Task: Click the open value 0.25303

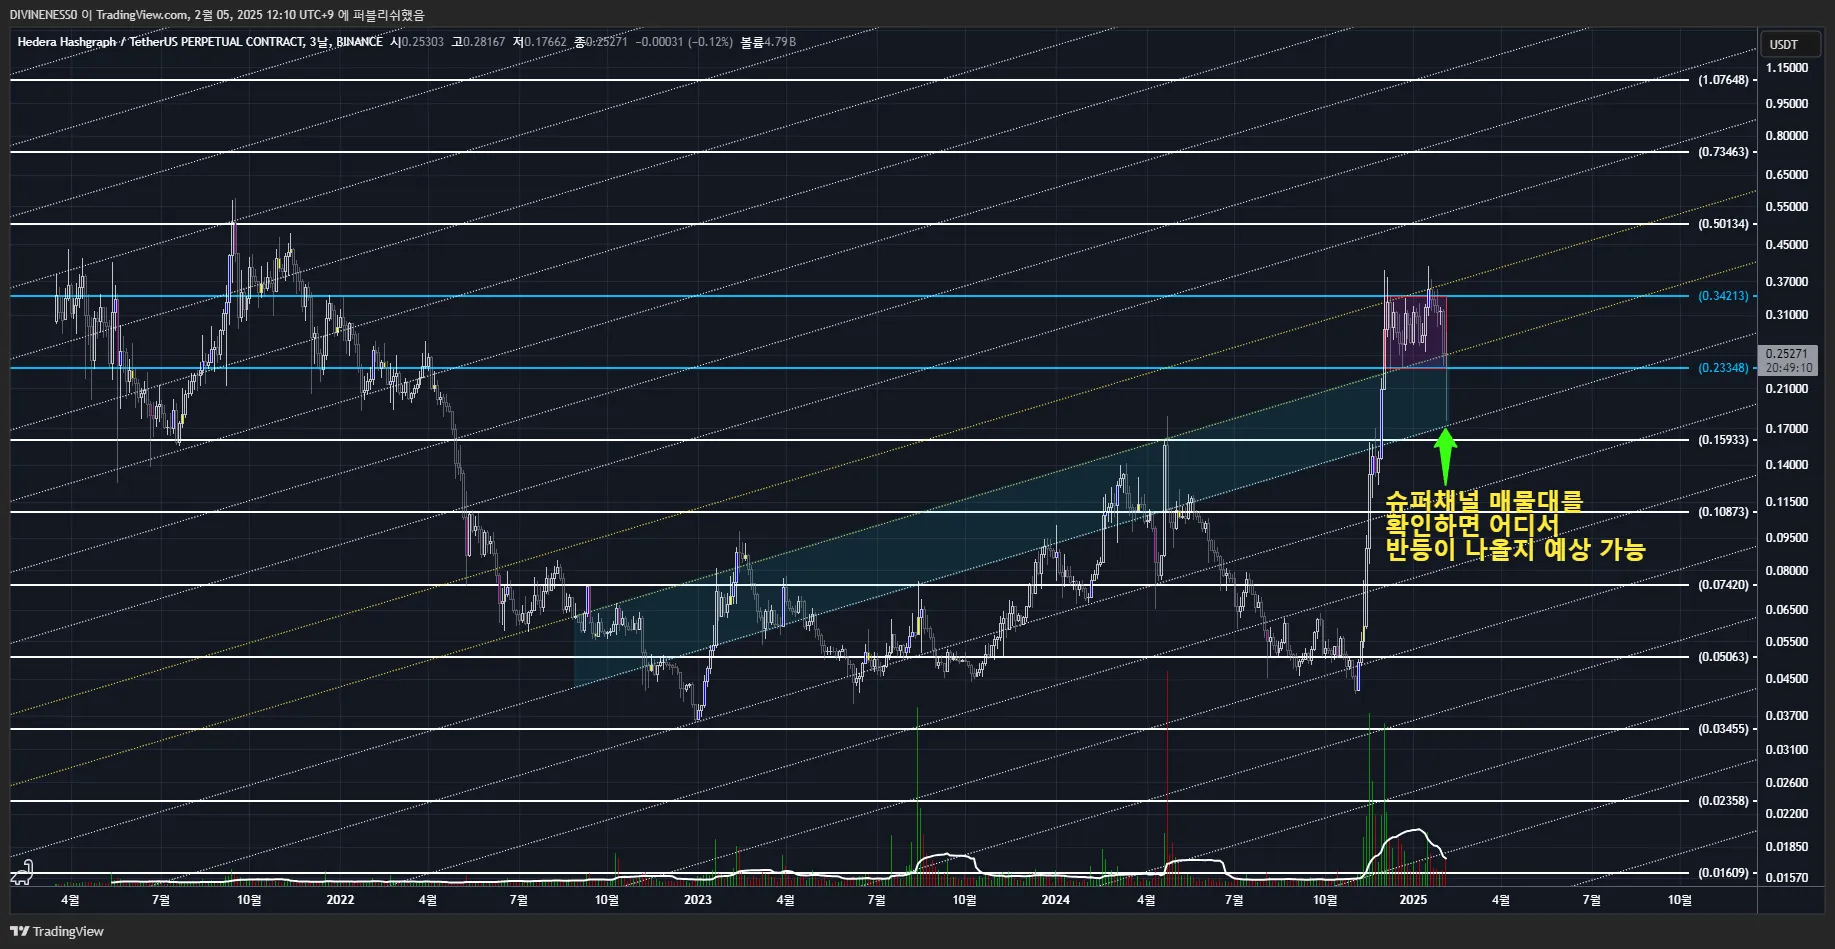Action: 422,42
